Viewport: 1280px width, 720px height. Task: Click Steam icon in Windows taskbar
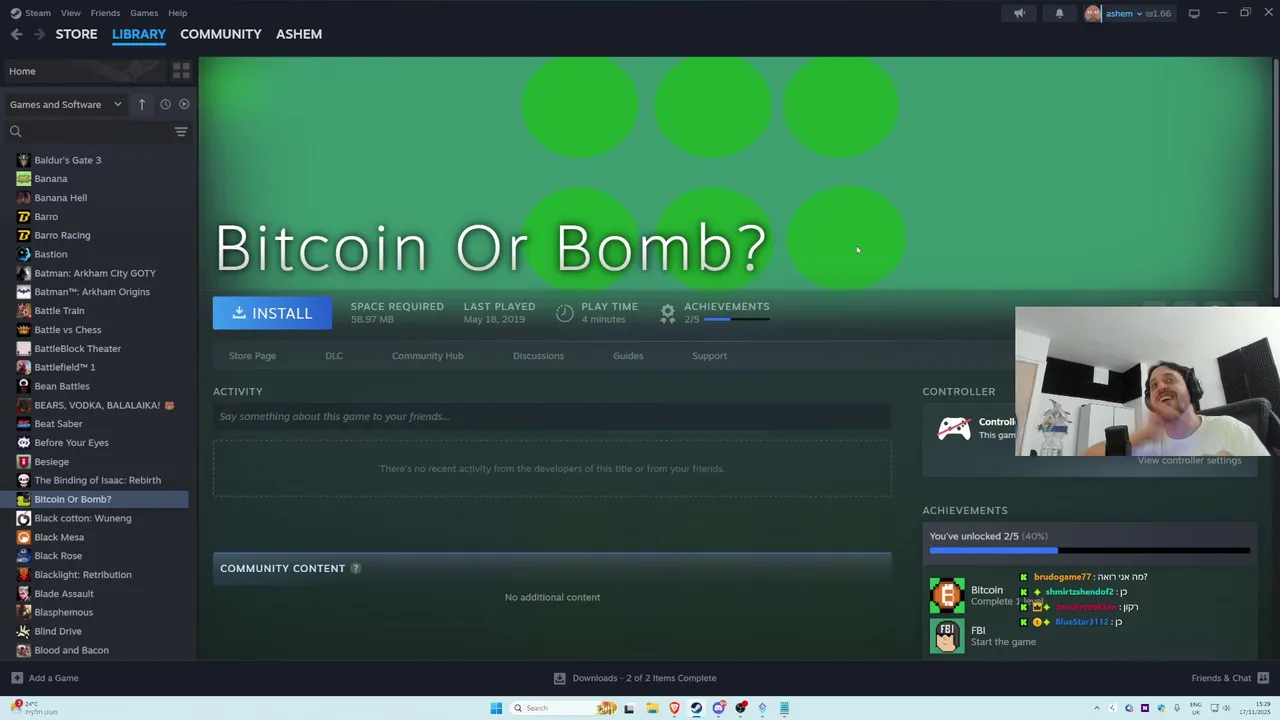pyautogui.click(x=696, y=708)
